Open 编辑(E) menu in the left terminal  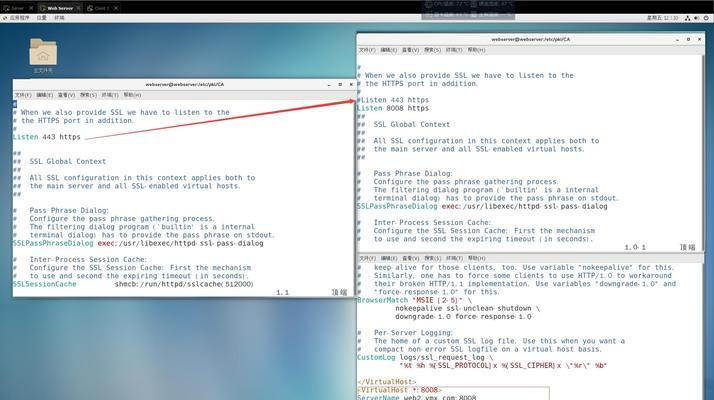(45, 95)
